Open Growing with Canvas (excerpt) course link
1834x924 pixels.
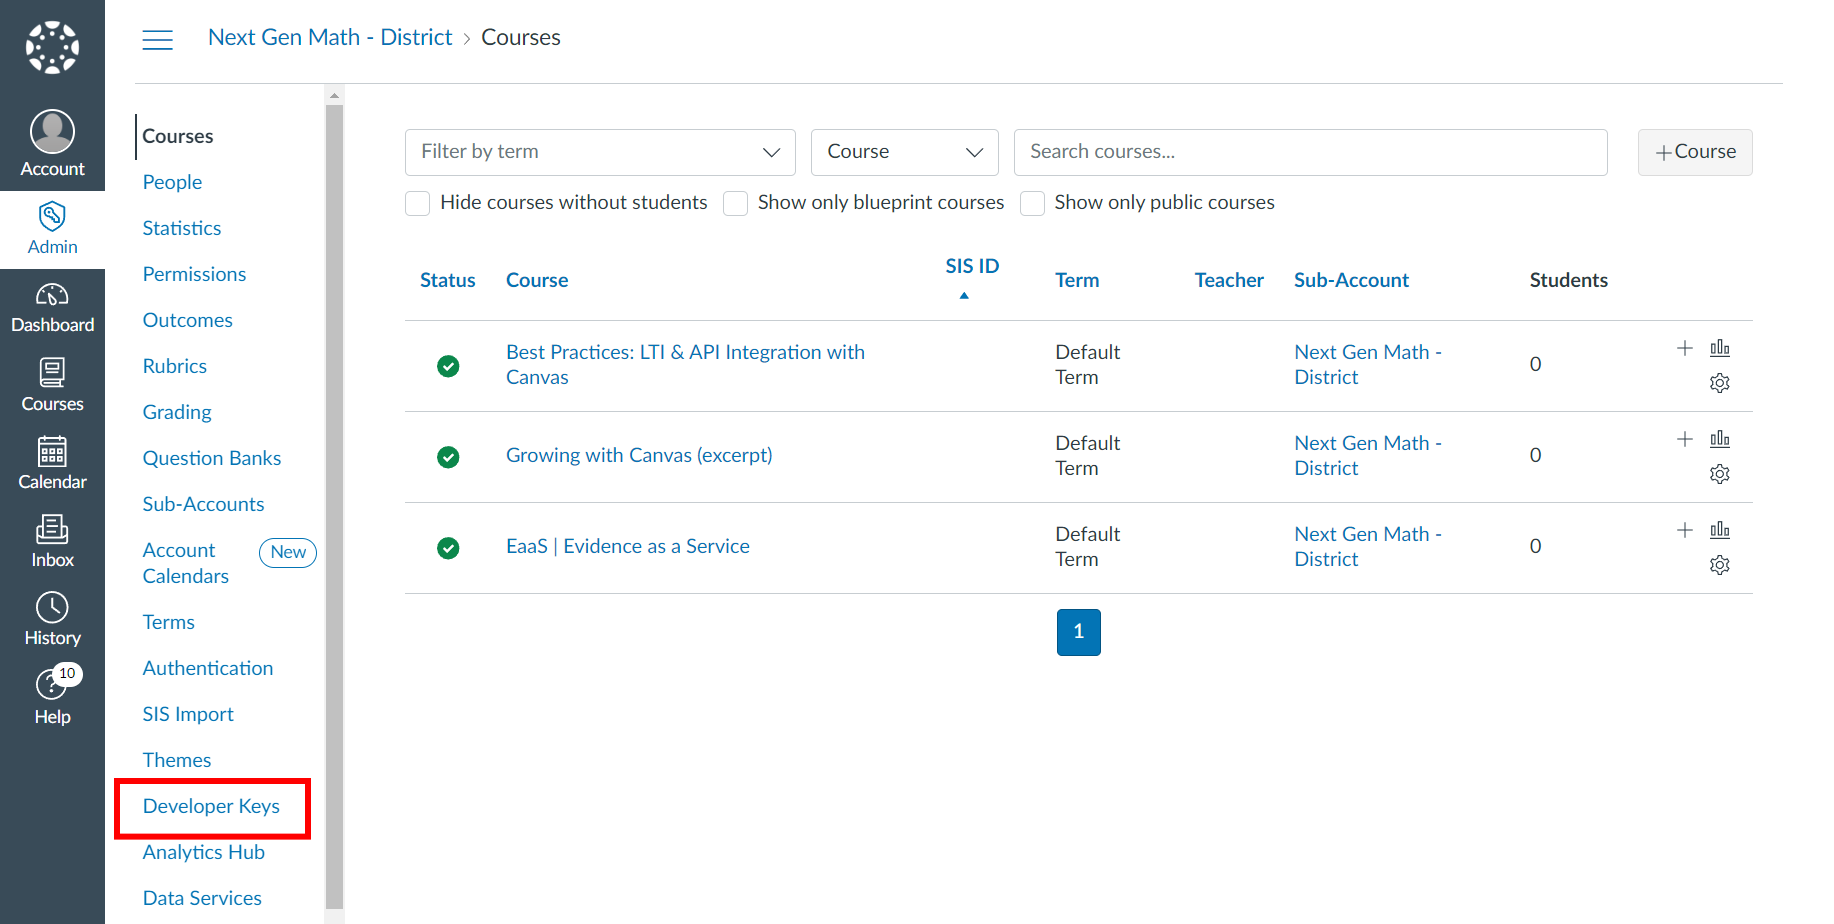[639, 455]
